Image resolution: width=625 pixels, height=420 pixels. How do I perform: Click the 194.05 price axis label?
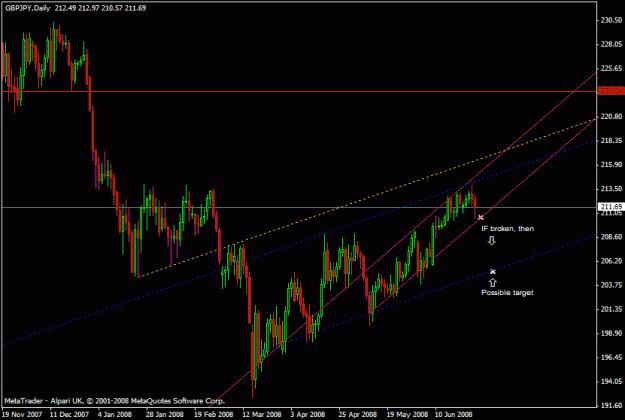(x=611, y=381)
